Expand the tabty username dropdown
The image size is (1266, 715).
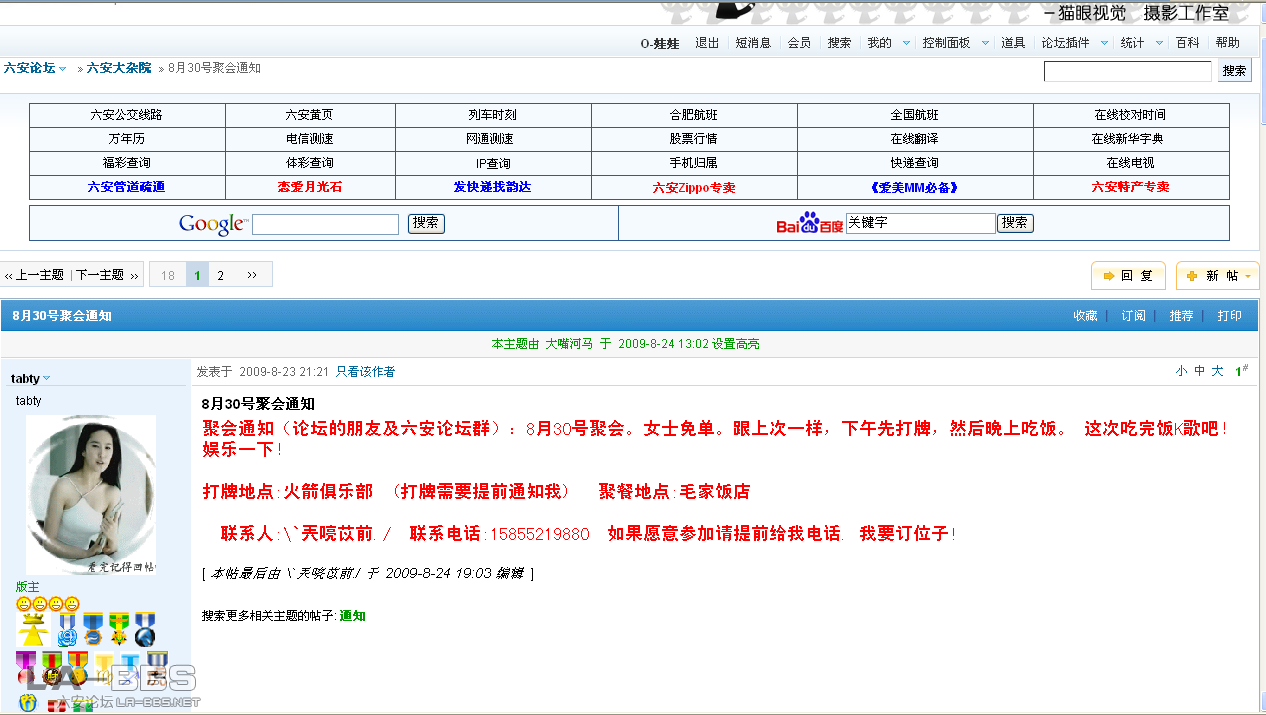(x=30, y=378)
